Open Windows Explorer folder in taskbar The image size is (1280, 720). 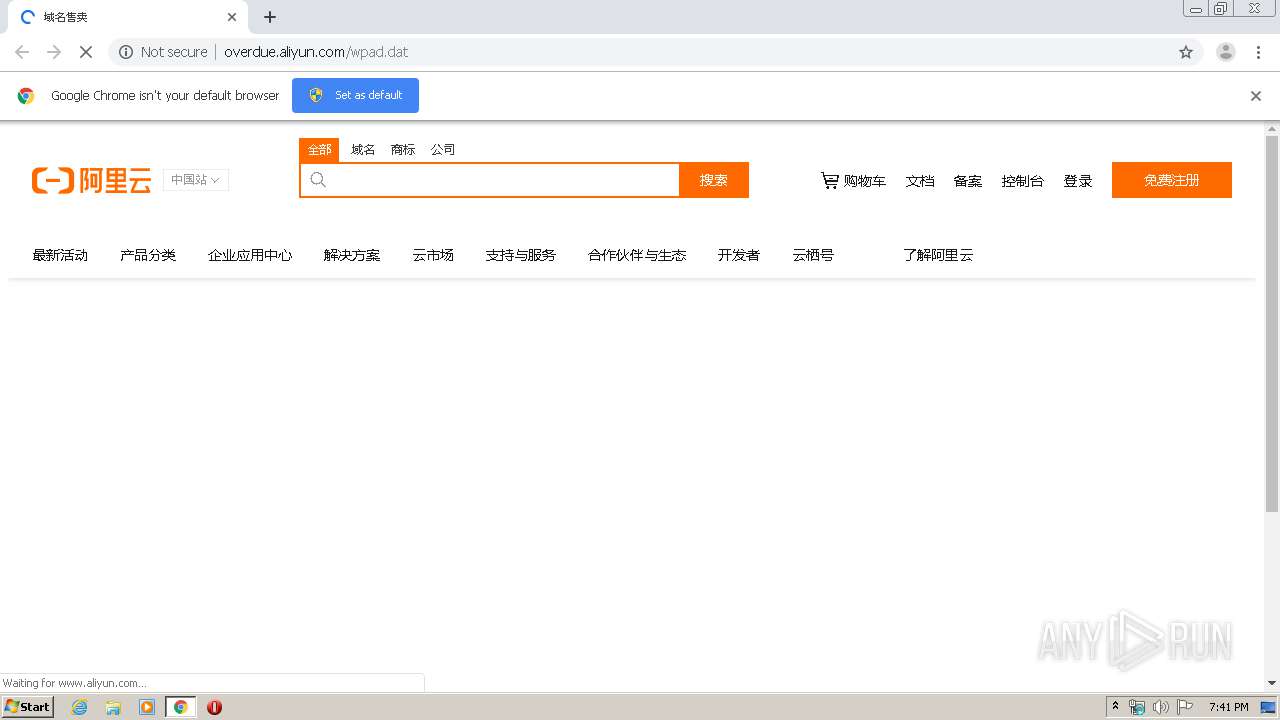coord(113,707)
